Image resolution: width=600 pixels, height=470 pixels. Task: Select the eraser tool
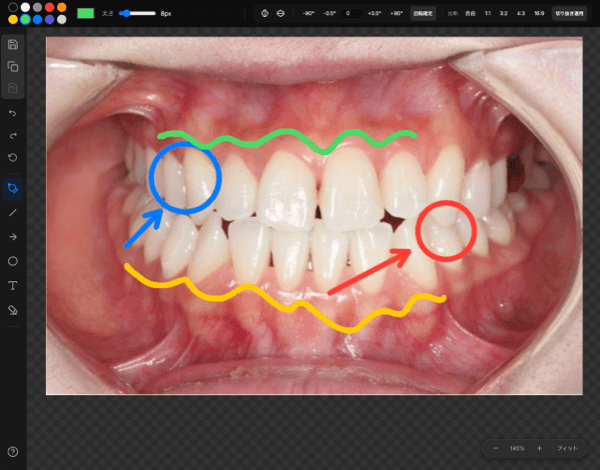pos(13,310)
